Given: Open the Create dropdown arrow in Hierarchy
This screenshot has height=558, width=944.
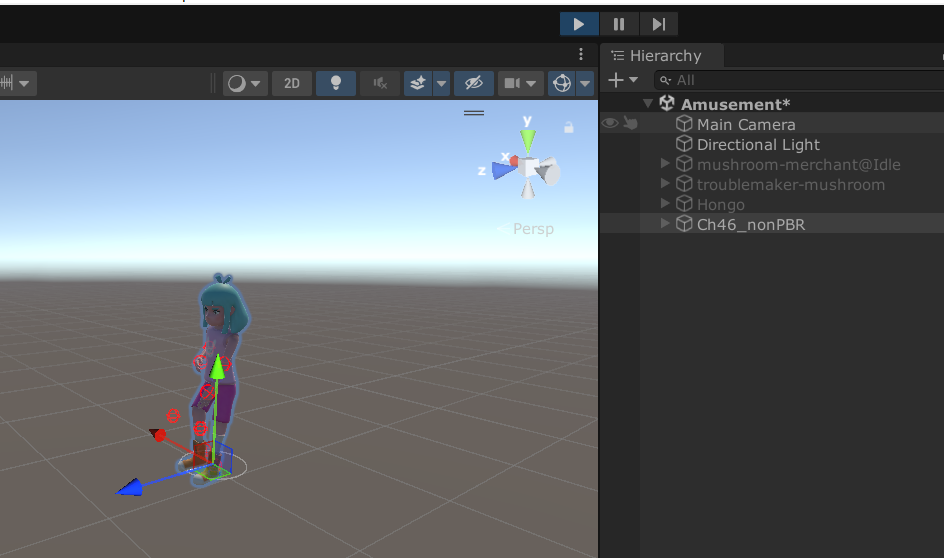Looking at the screenshot, I should point(633,79).
